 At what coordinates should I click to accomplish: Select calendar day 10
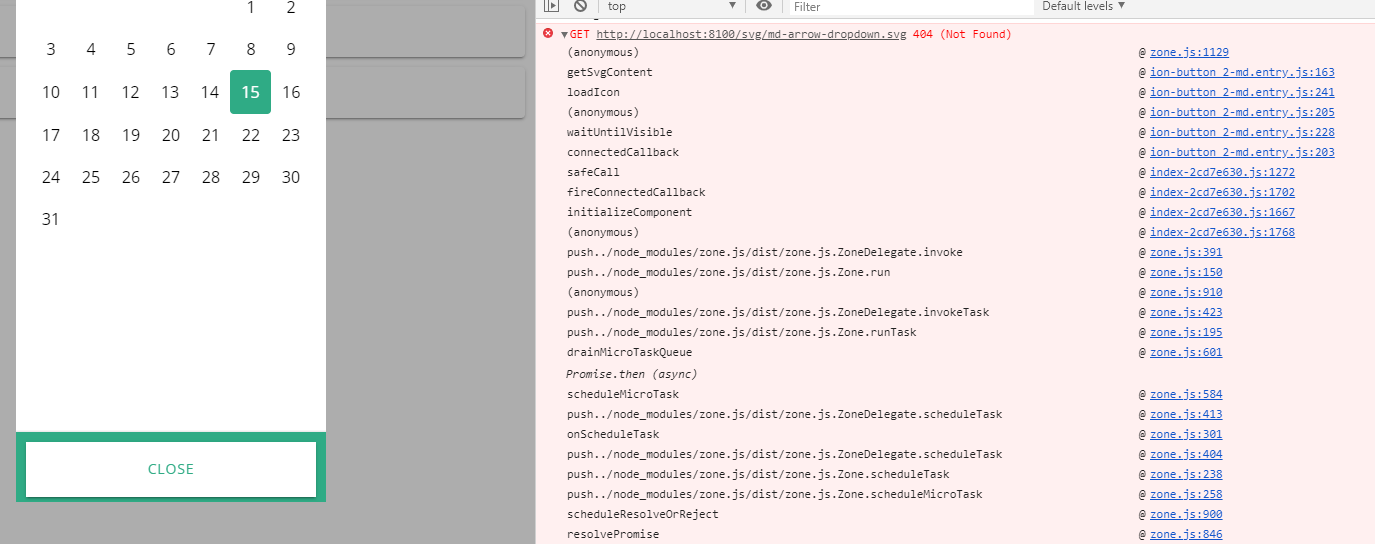[x=51, y=92]
